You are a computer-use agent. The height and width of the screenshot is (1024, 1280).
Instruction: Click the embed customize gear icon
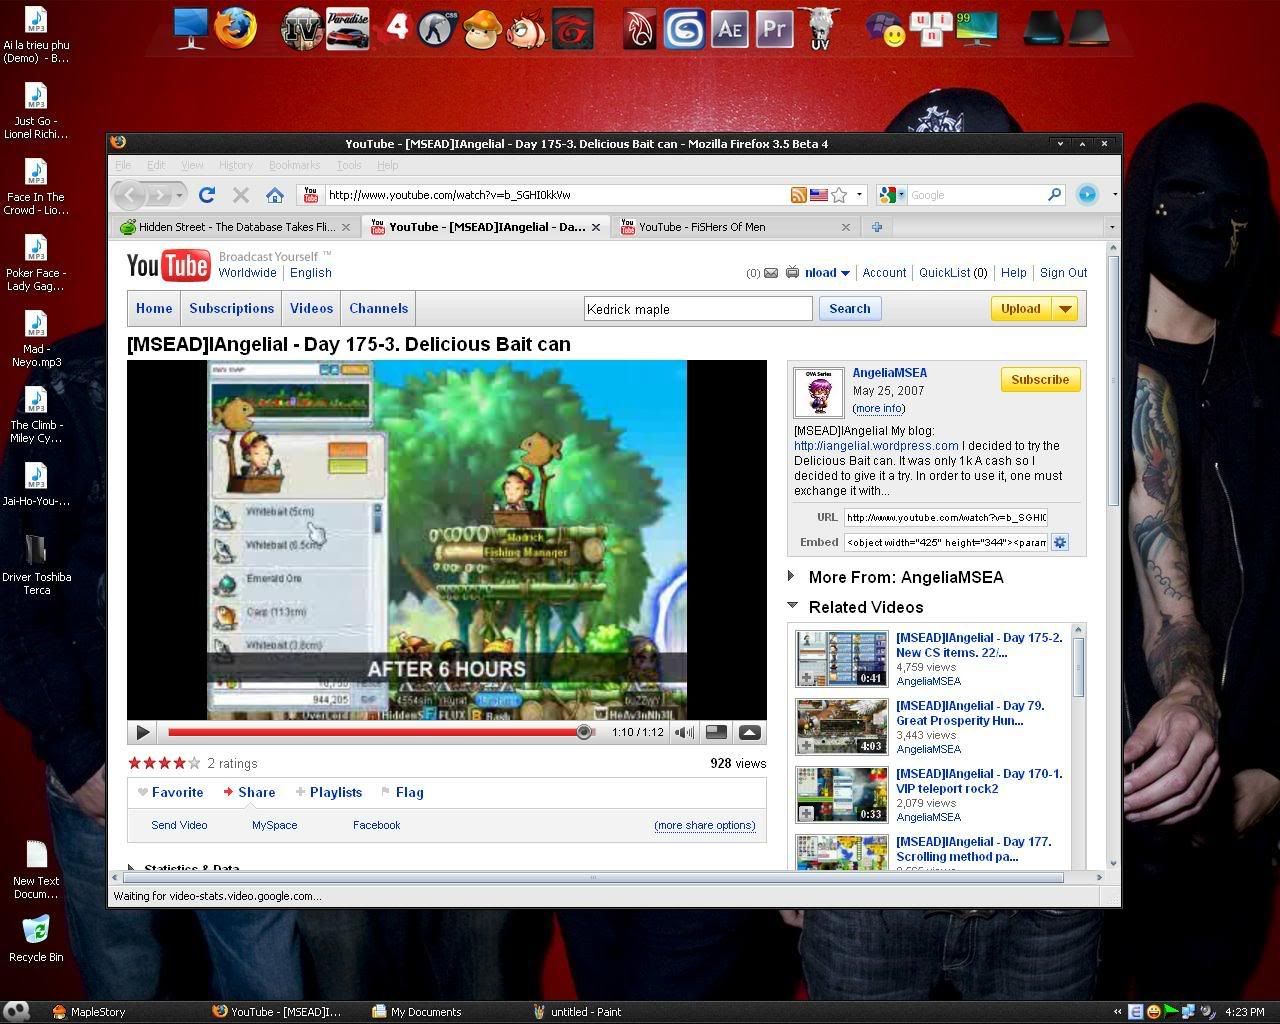point(1060,542)
